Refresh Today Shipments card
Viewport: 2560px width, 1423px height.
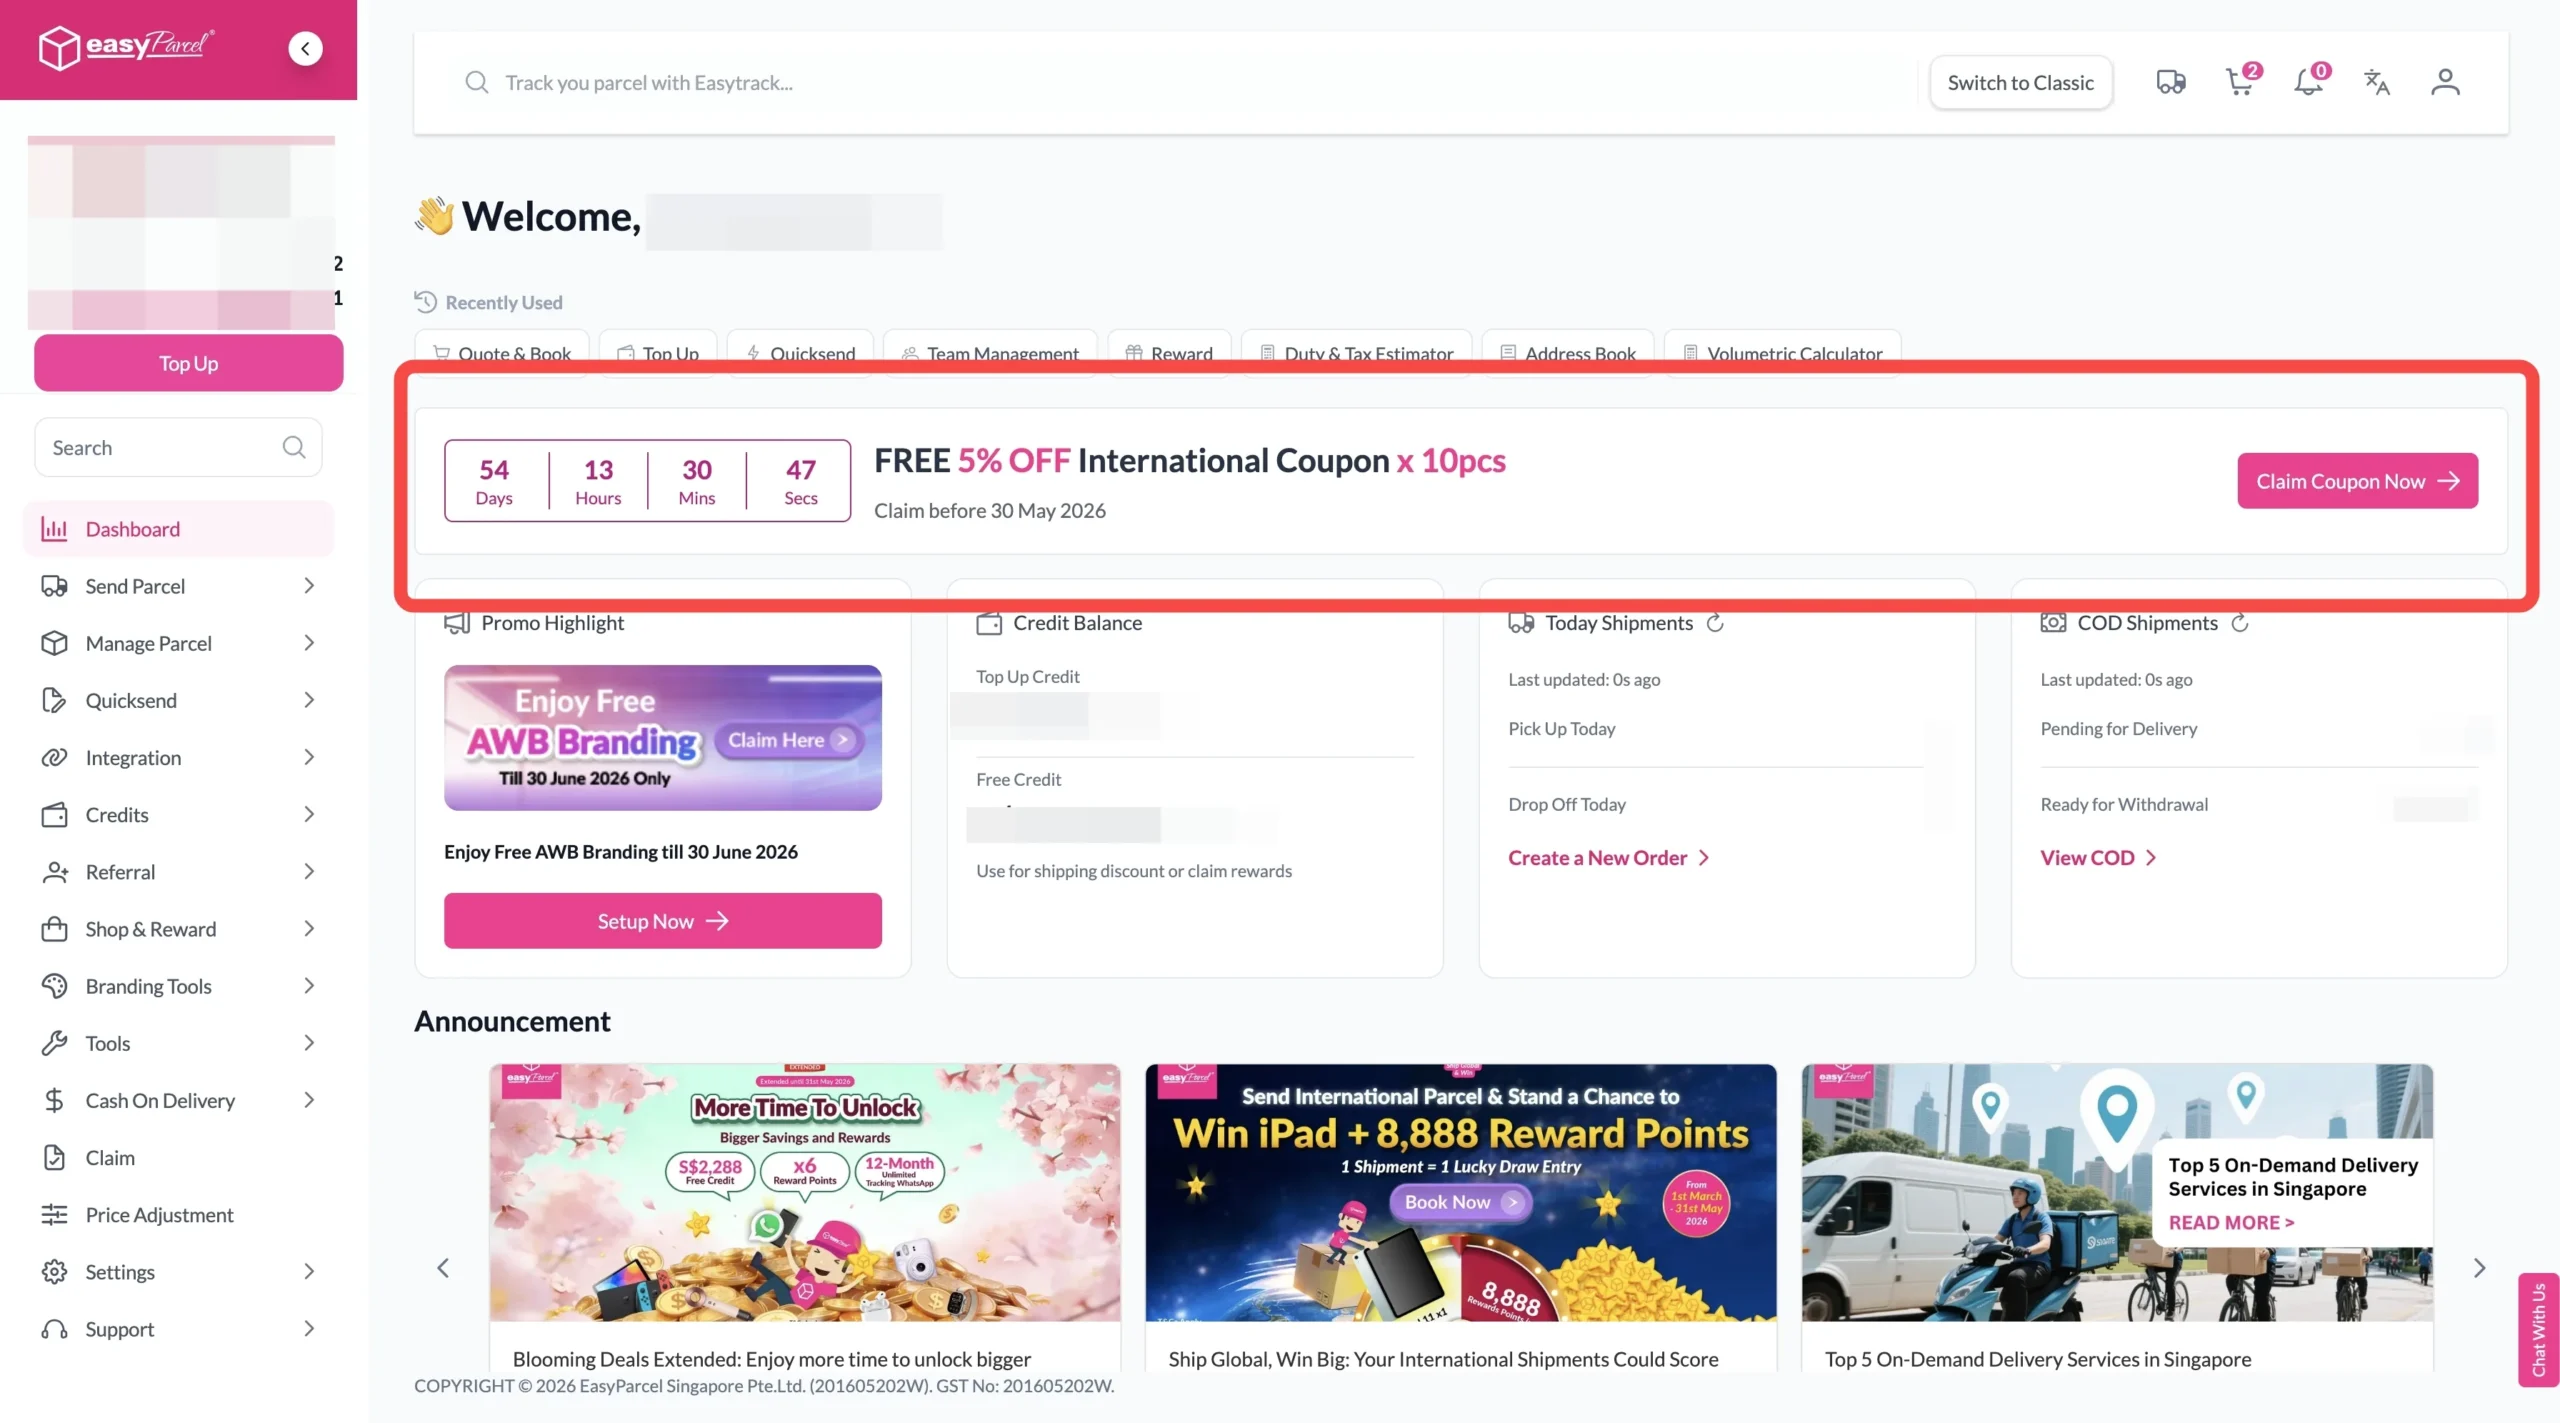click(x=1715, y=623)
